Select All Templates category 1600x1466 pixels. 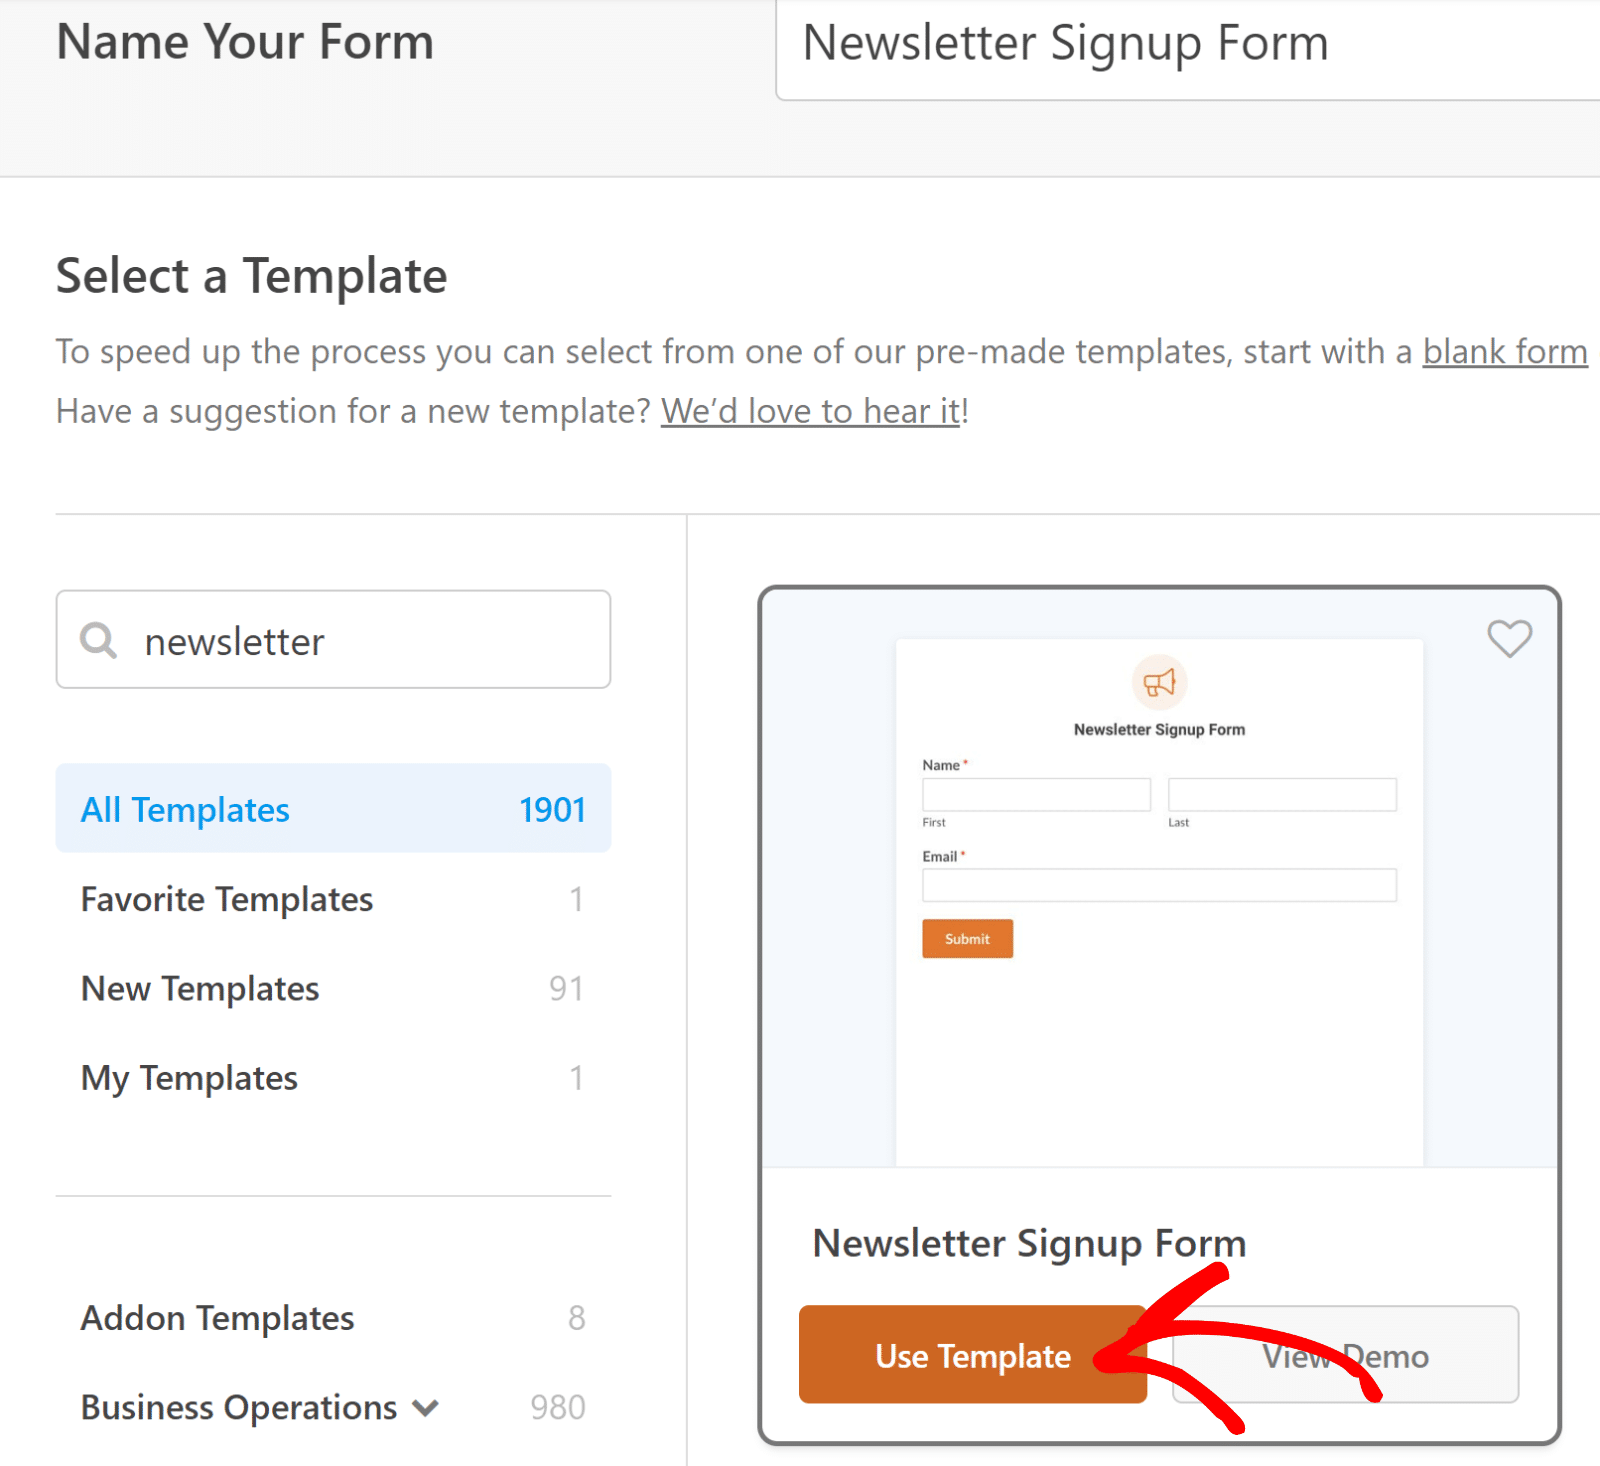click(x=333, y=808)
